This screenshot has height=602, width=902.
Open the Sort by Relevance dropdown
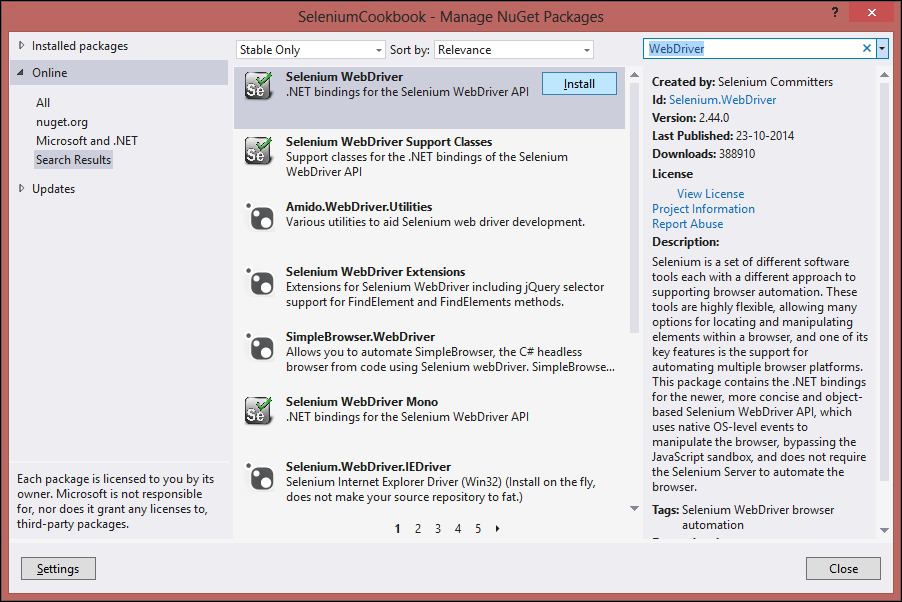(x=514, y=50)
